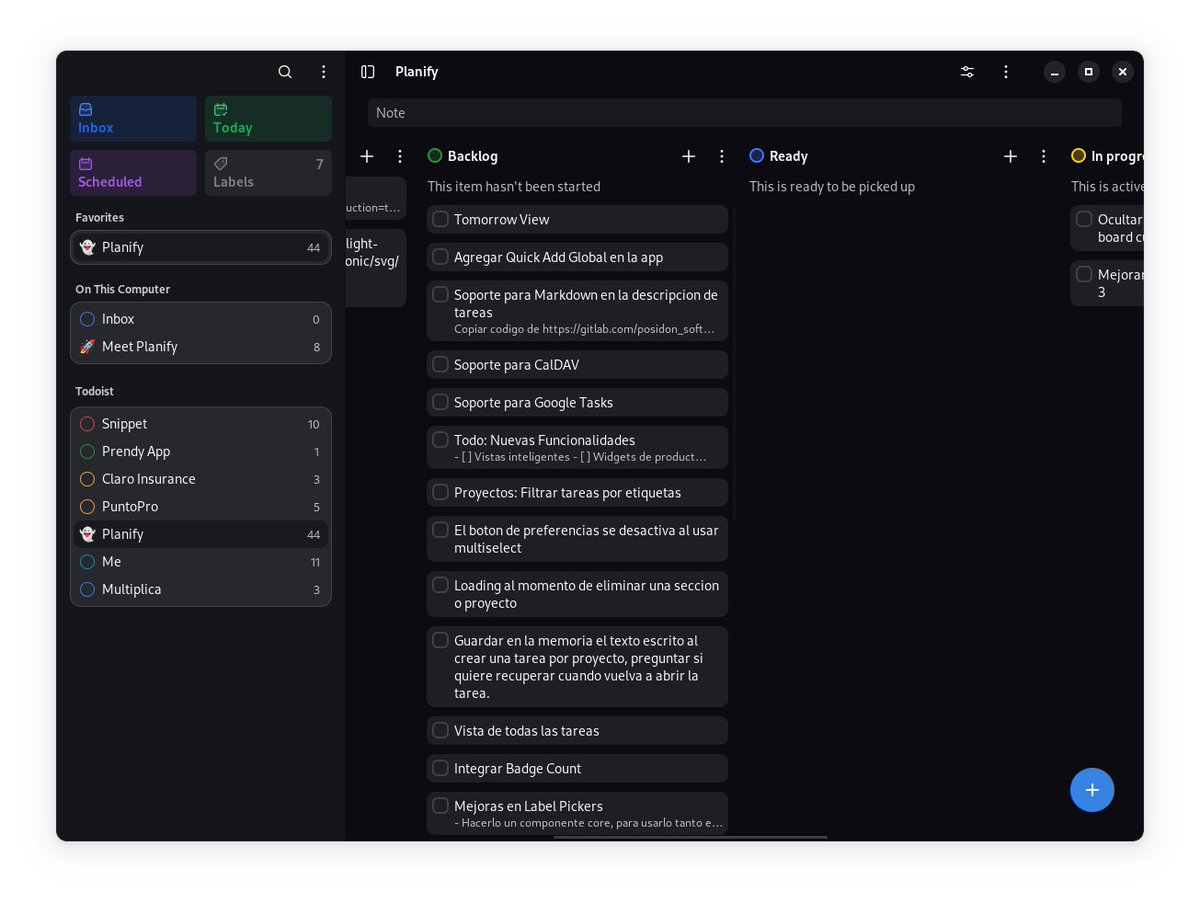
Task: Complete Soporte para Markdown task checkbox
Action: 440,294
